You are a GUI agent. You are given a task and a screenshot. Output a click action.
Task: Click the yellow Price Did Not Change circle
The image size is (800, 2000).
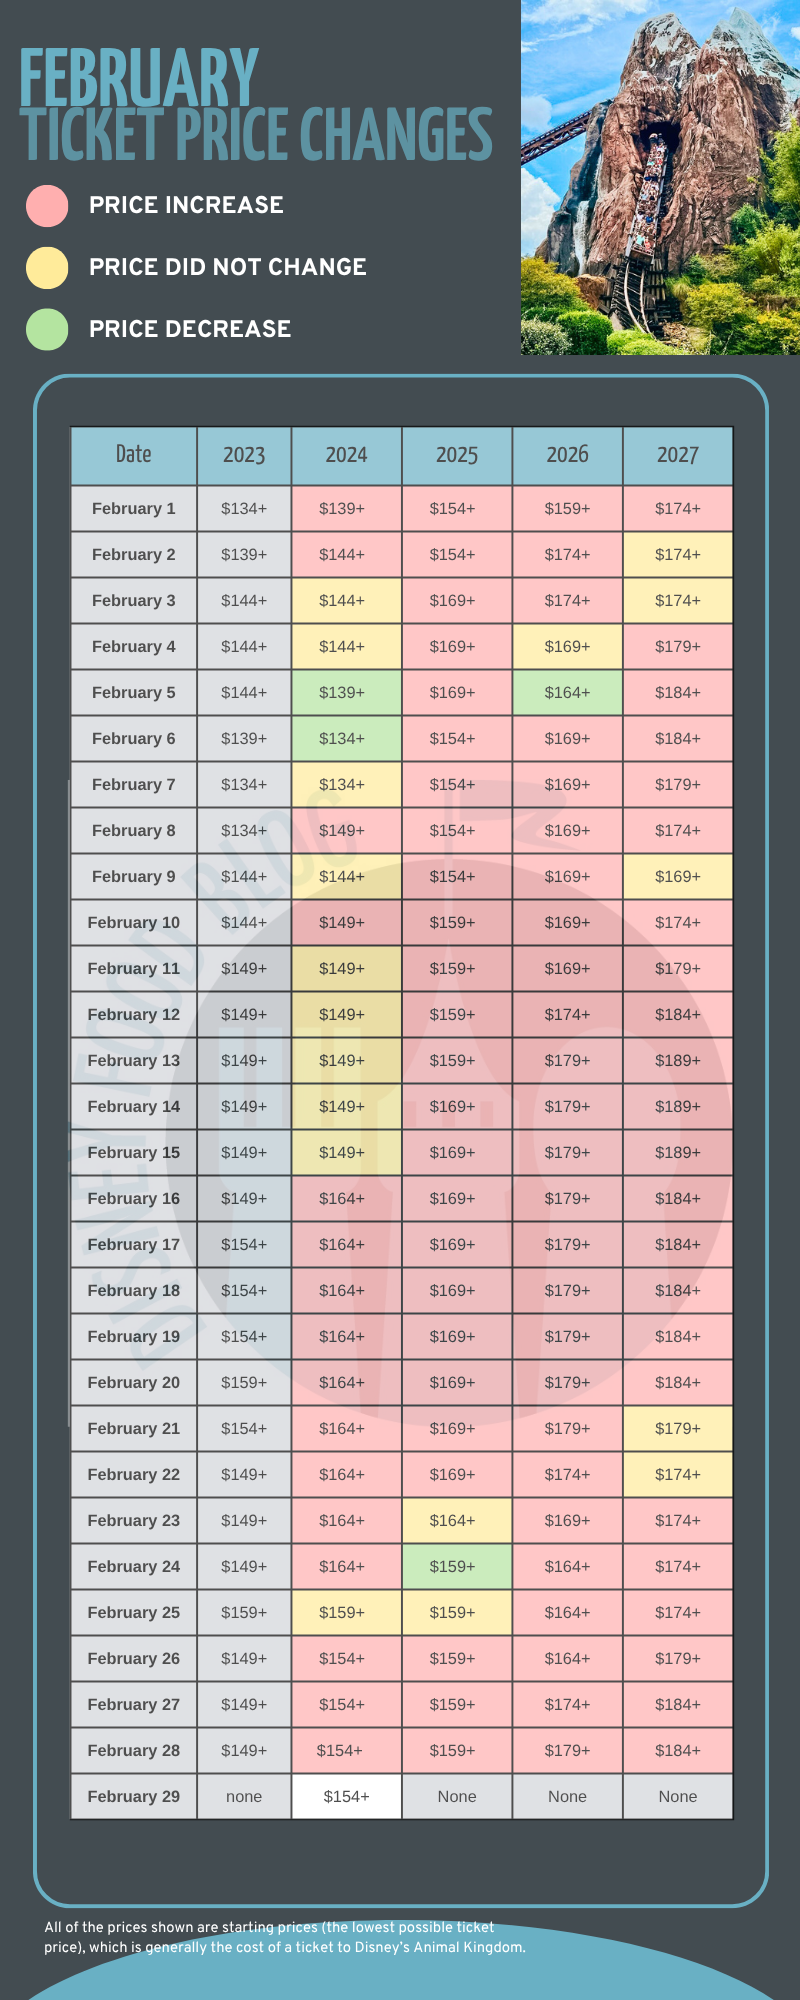tap(47, 268)
